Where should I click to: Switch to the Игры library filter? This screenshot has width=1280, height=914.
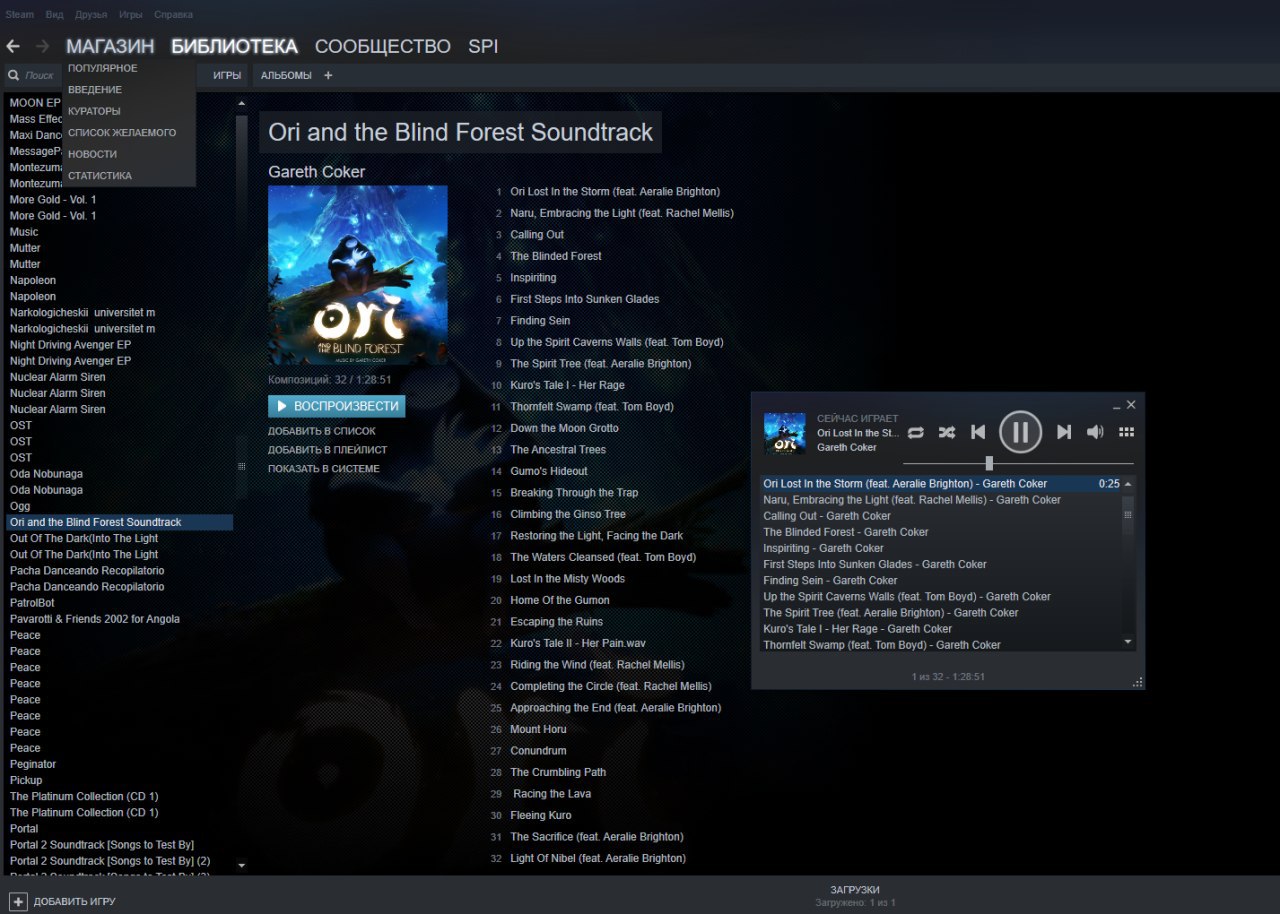227,75
